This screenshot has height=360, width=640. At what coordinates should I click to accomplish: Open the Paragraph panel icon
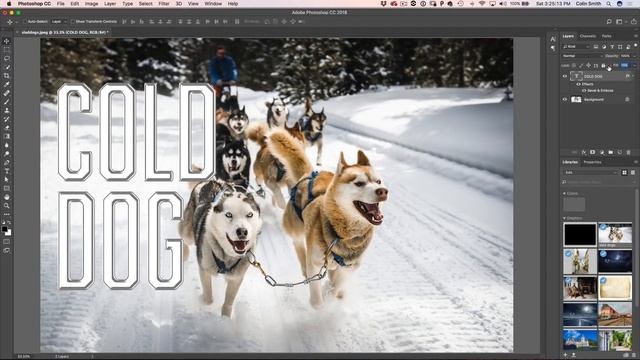point(553,48)
